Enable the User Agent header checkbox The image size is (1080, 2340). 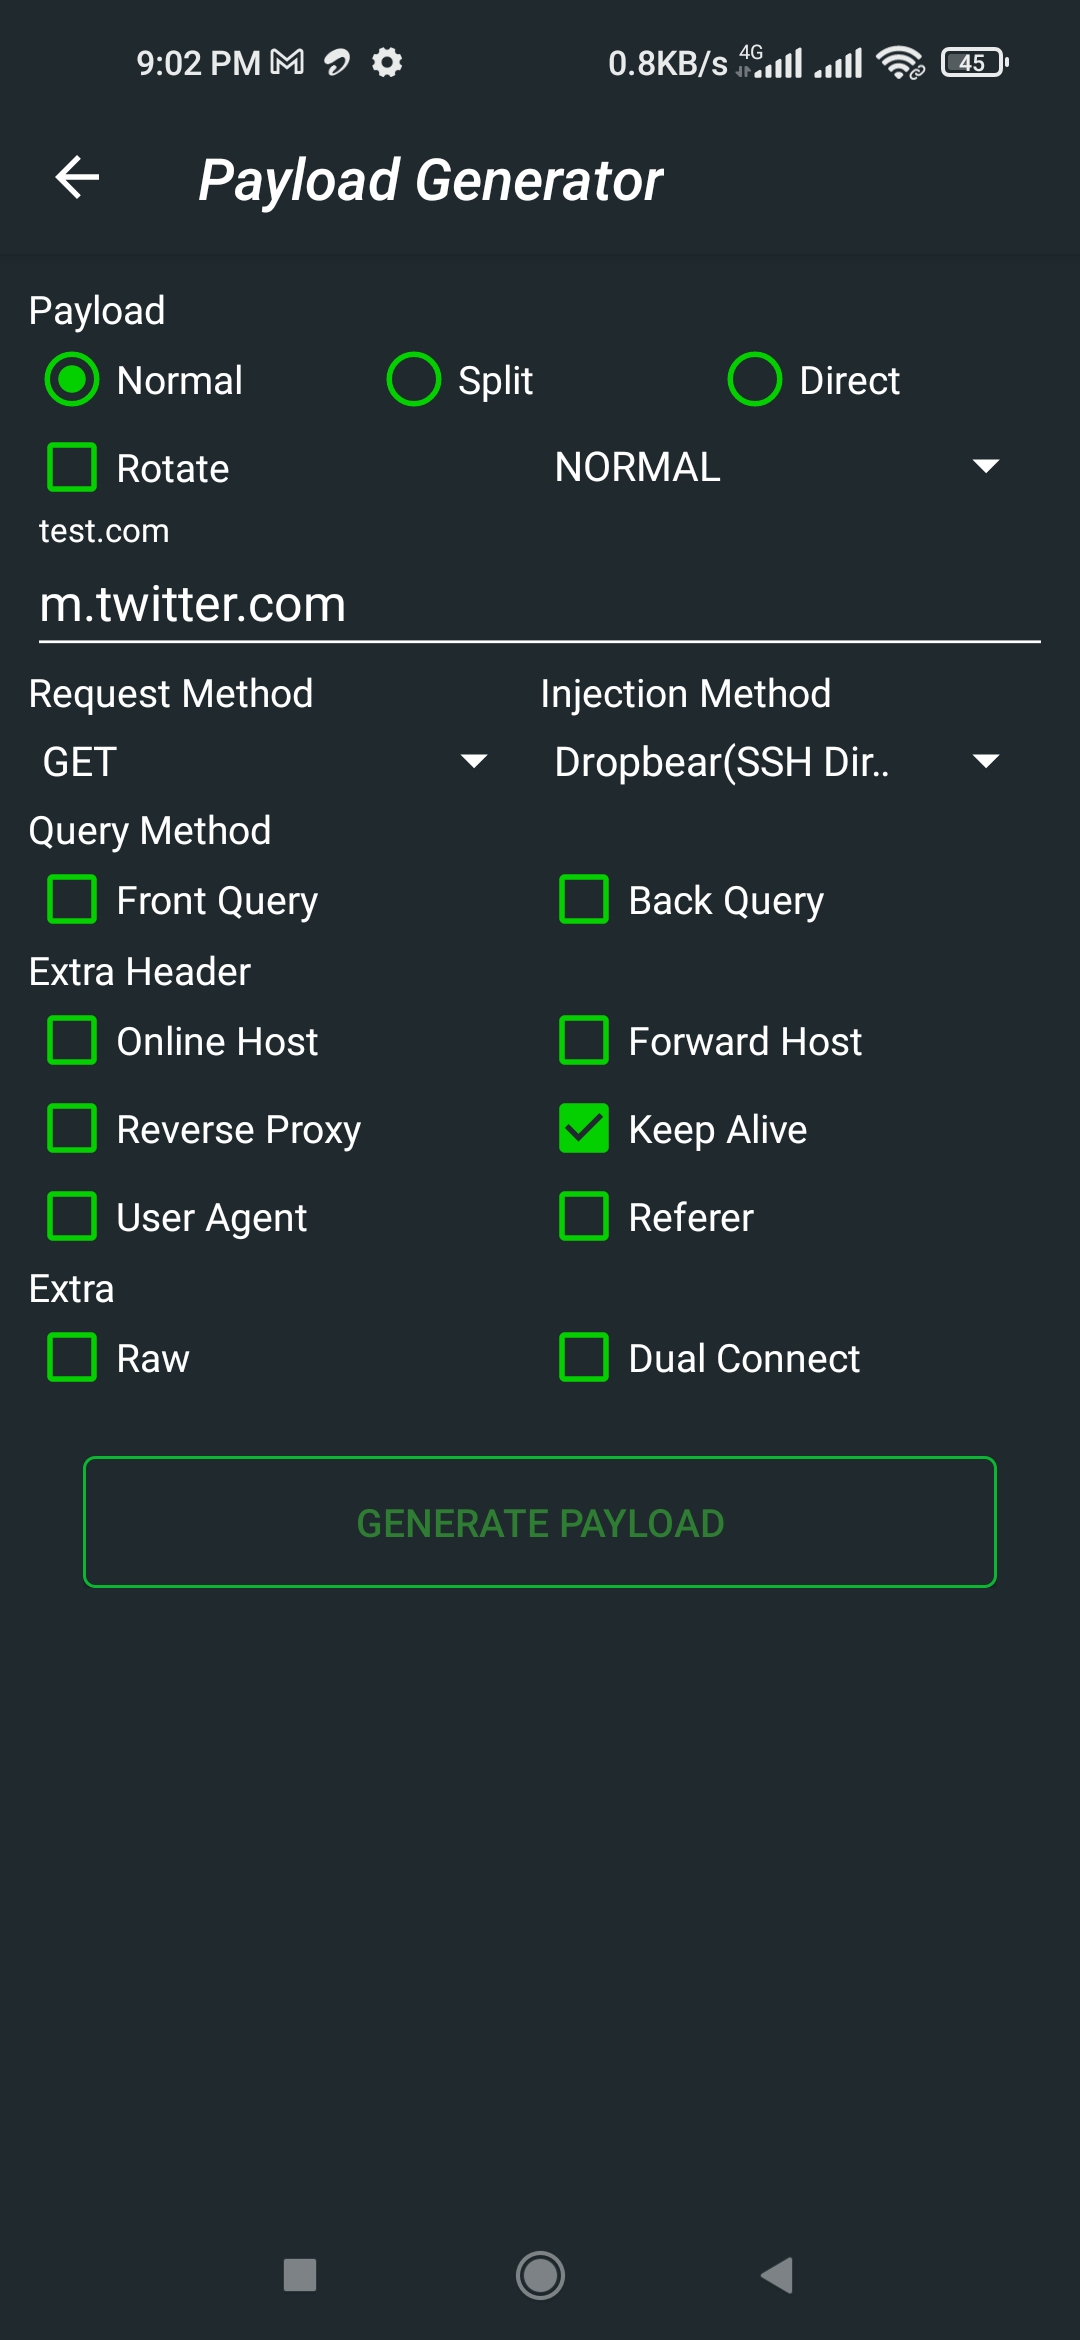(x=73, y=1217)
